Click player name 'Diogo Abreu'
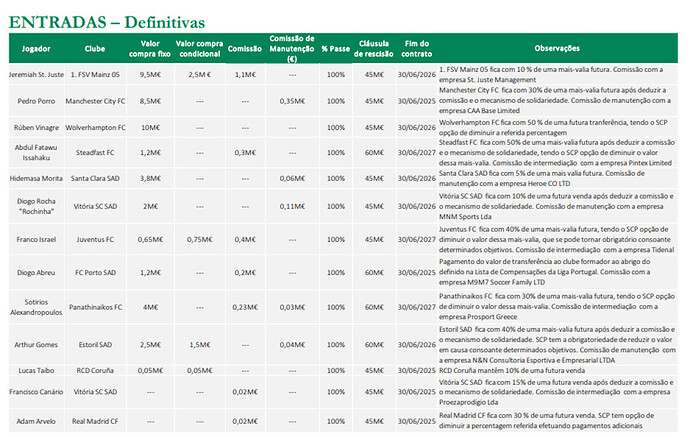 pyautogui.click(x=36, y=272)
